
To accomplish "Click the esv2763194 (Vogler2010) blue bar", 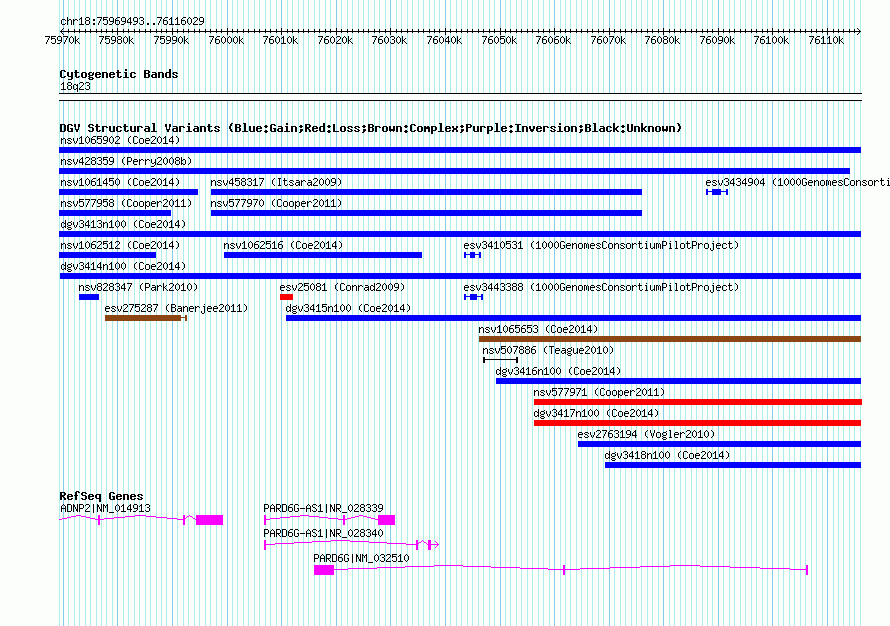I will [719, 444].
